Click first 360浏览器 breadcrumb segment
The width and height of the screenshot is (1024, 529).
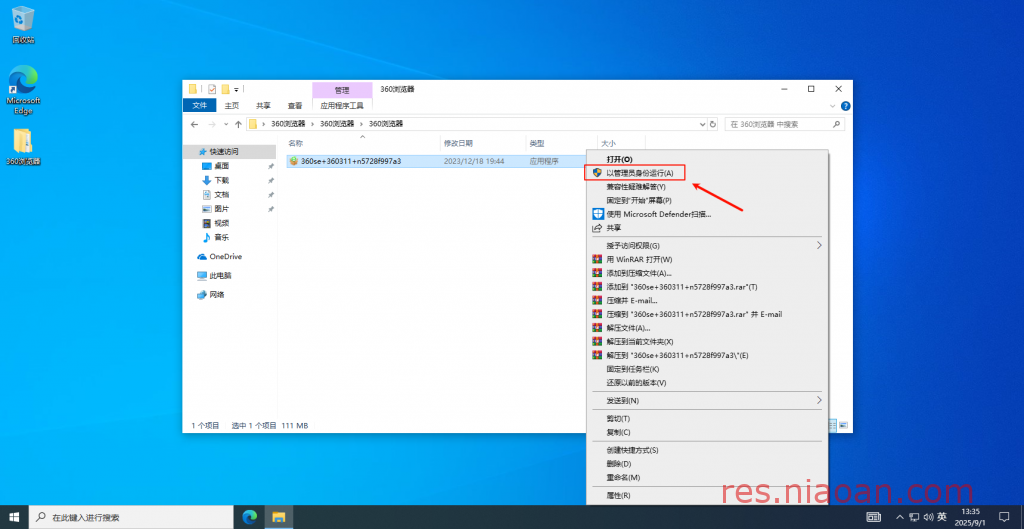point(288,123)
